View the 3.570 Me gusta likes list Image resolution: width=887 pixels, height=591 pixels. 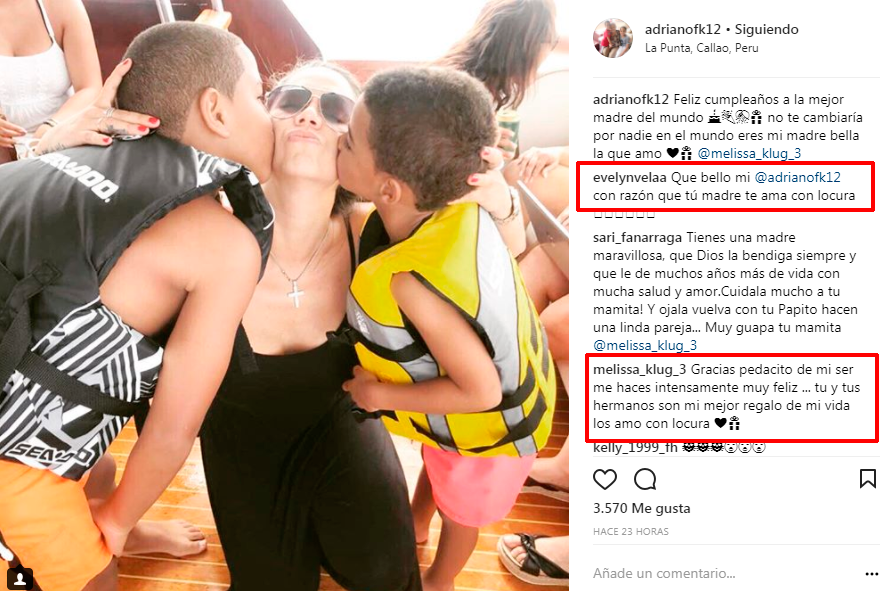(641, 508)
